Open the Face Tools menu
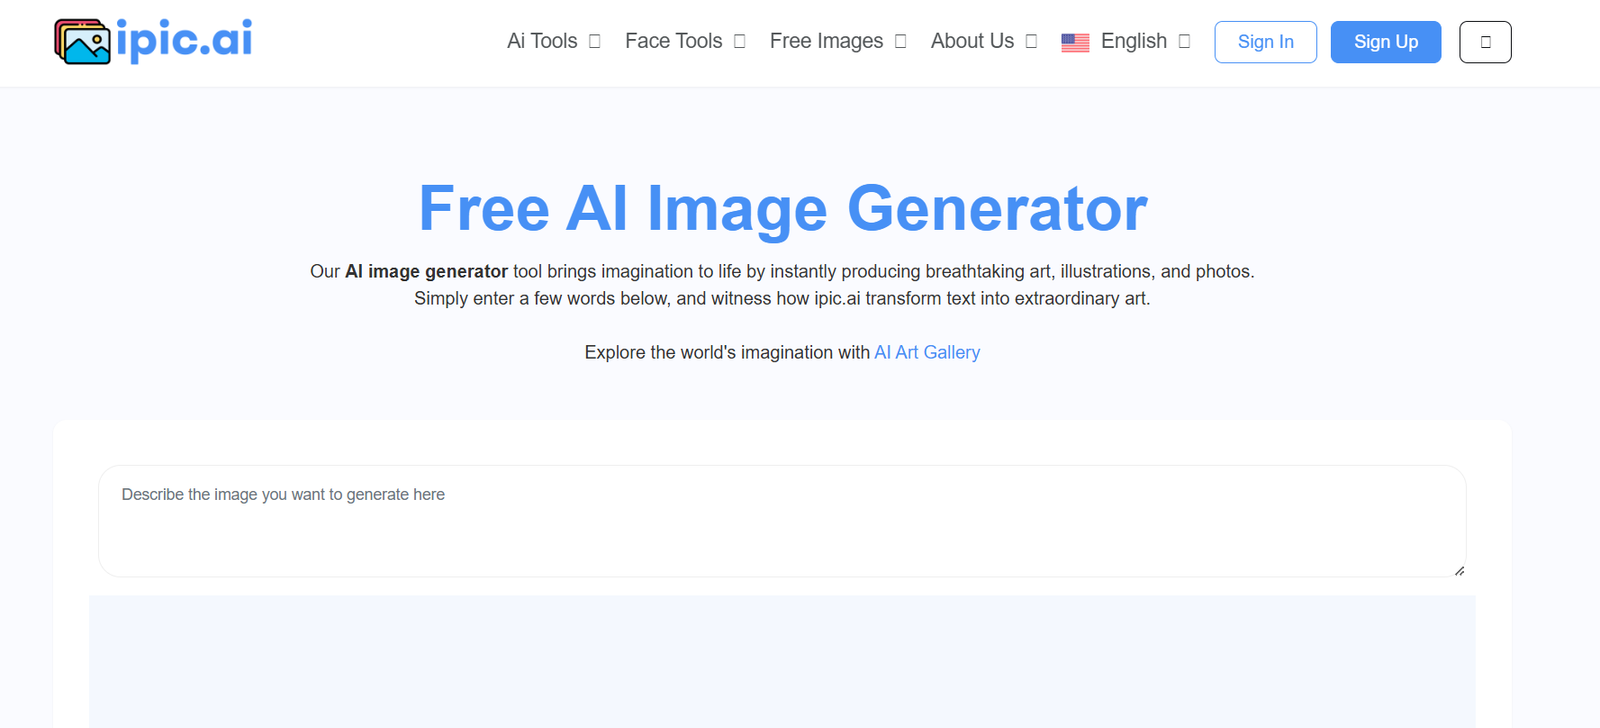1600x728 pixels. pos(673,41)
